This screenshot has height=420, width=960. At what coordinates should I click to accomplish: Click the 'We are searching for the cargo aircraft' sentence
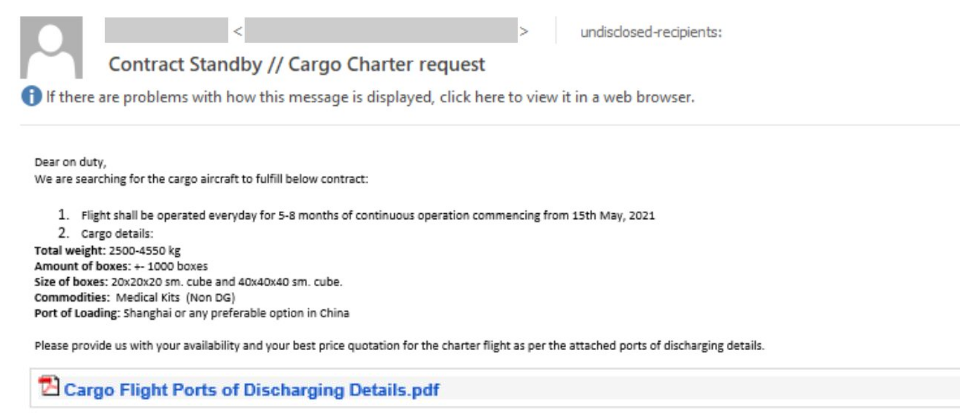coord(201,180)
